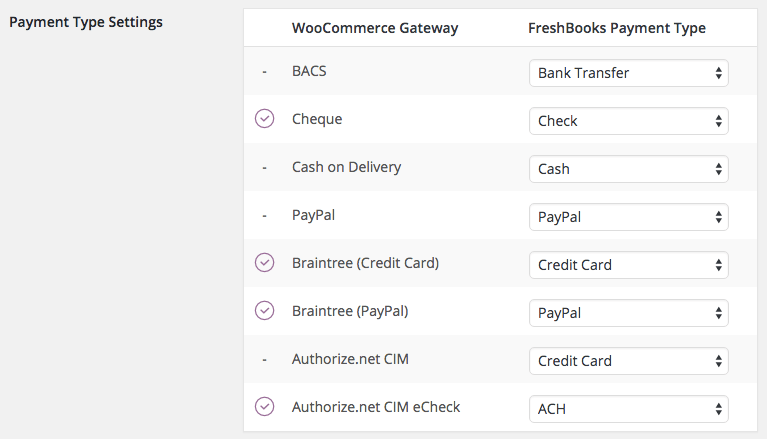
Task: Click the dash indicator beside Authorize.net CIM
Action: (265, 360)
